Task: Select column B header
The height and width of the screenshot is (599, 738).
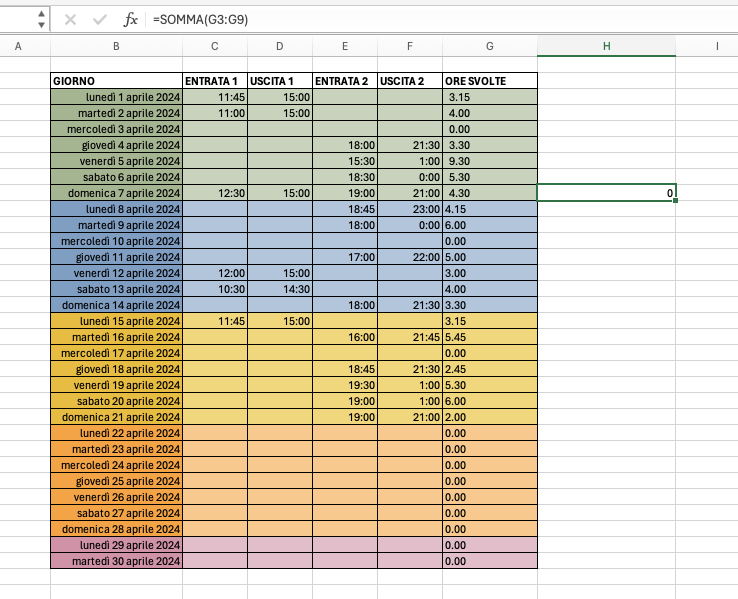Action: (x=116, y=46)
